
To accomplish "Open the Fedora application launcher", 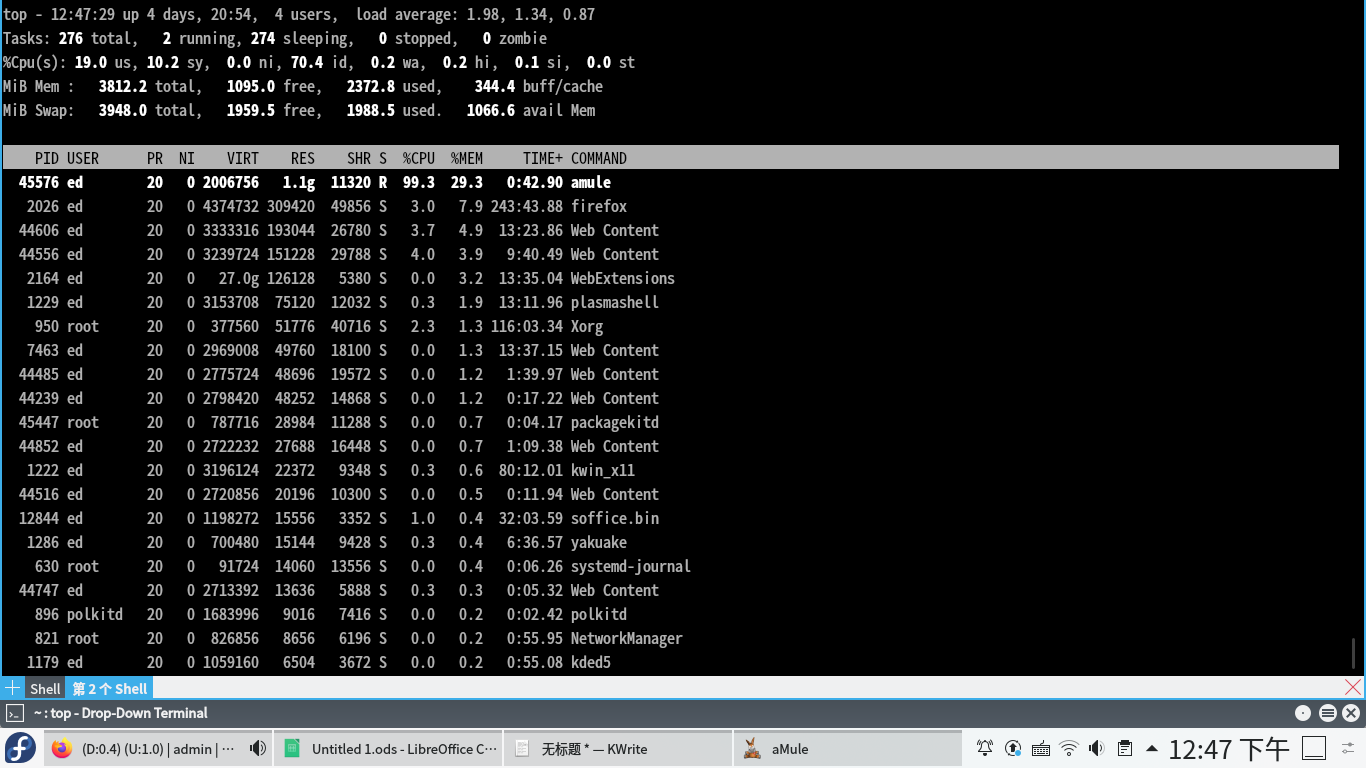I will 20,748.
